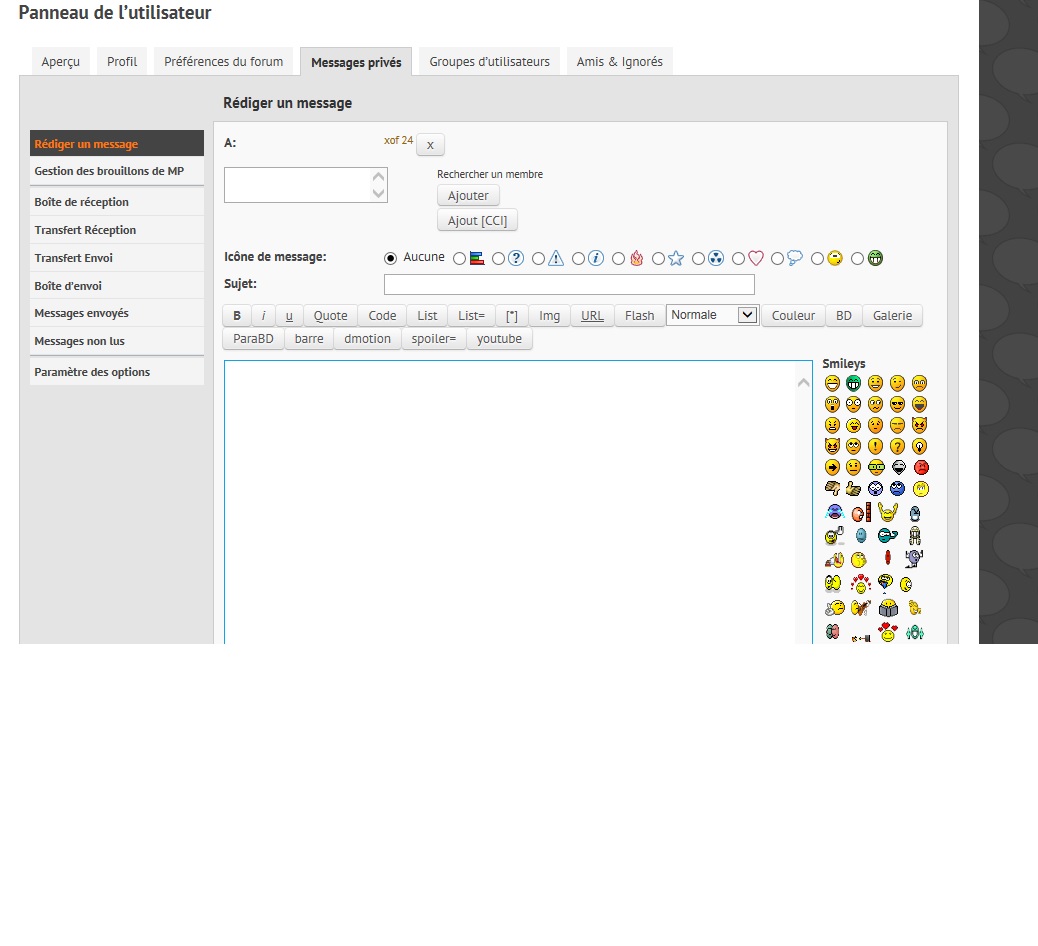Insert the exclamation mark smiley
Image resolution: width=1038 pixels, height=946 pixels.
coord(875,446)
